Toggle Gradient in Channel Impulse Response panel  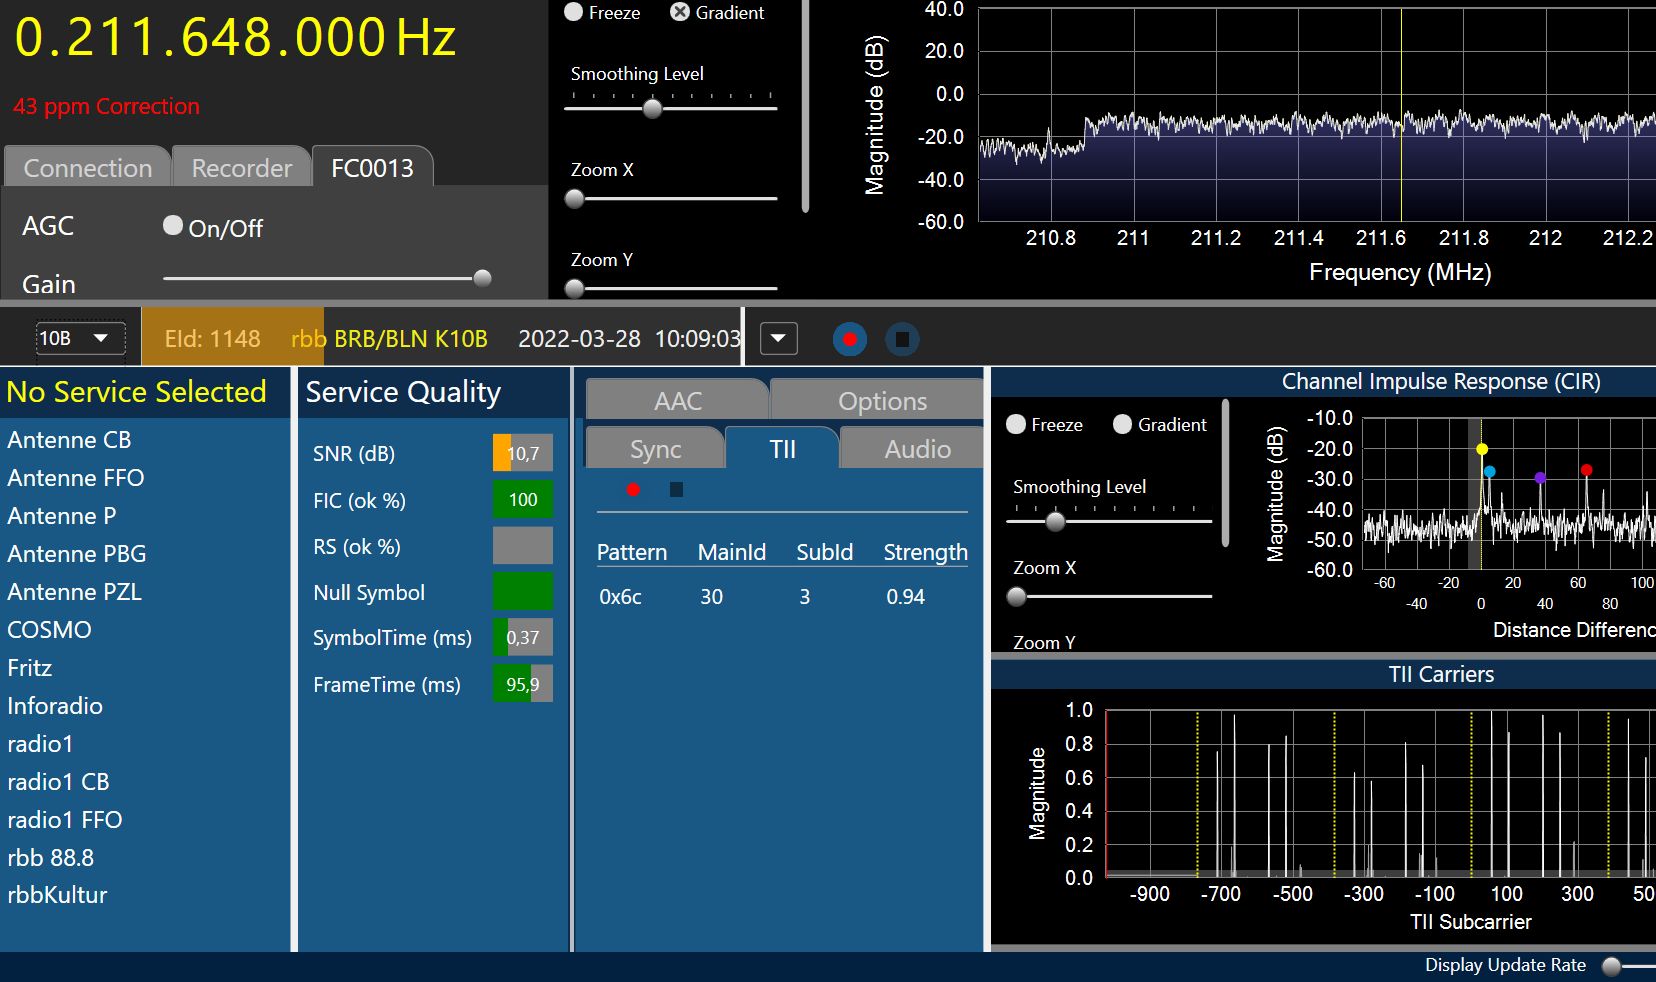[1122, 424]
